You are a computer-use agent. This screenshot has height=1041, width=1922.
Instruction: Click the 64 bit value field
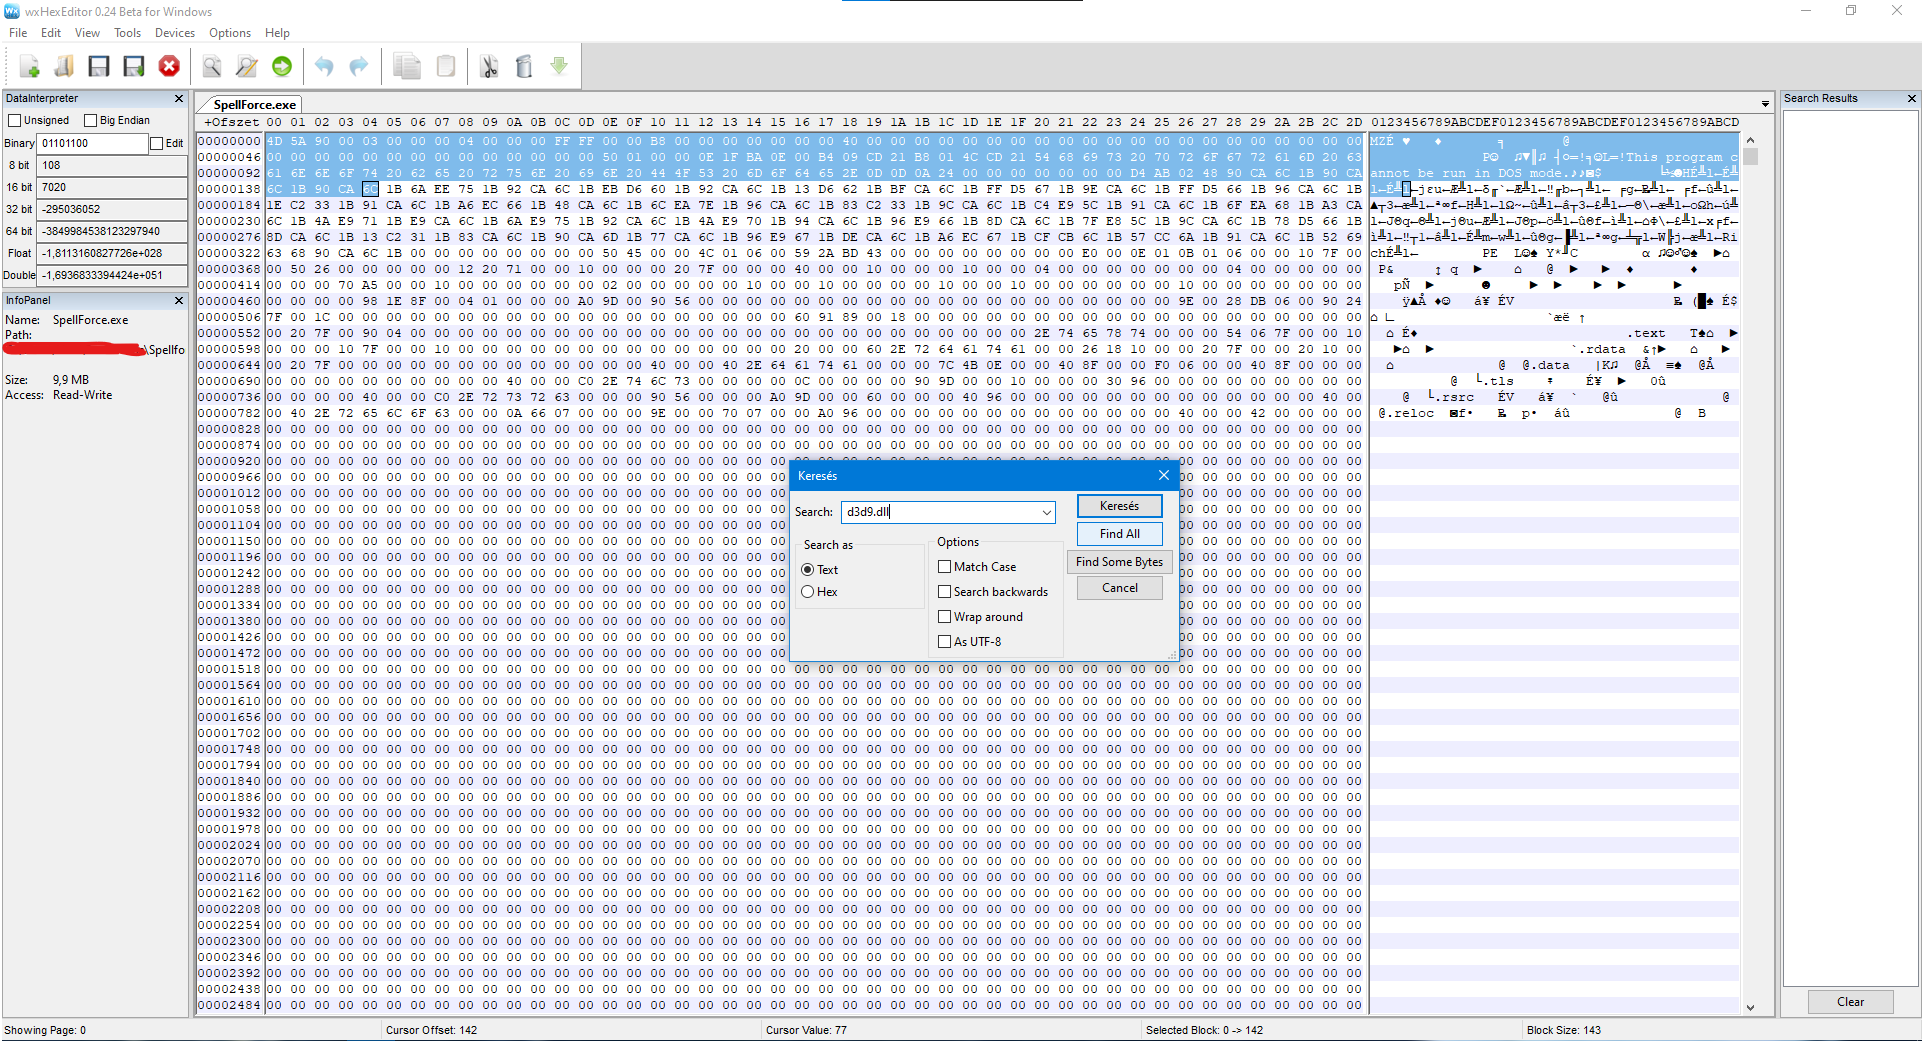click(112, 231)
